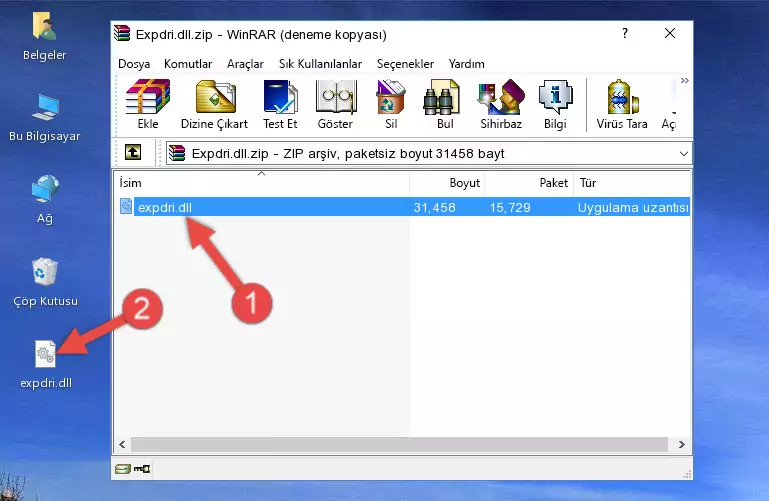Click the Sil delete icon
Image resolution: width=769 pixels, height=501 pixels.
click(391, 104)
